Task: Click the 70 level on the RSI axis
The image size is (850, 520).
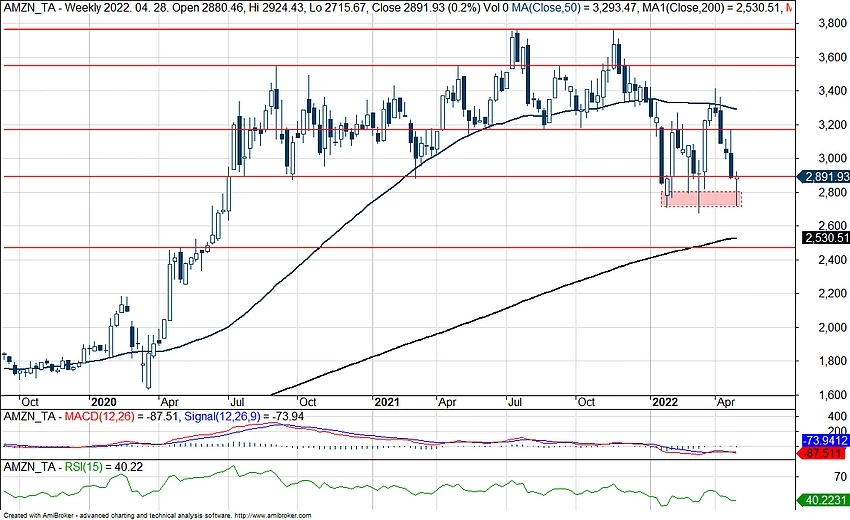Action: [840, 477]
